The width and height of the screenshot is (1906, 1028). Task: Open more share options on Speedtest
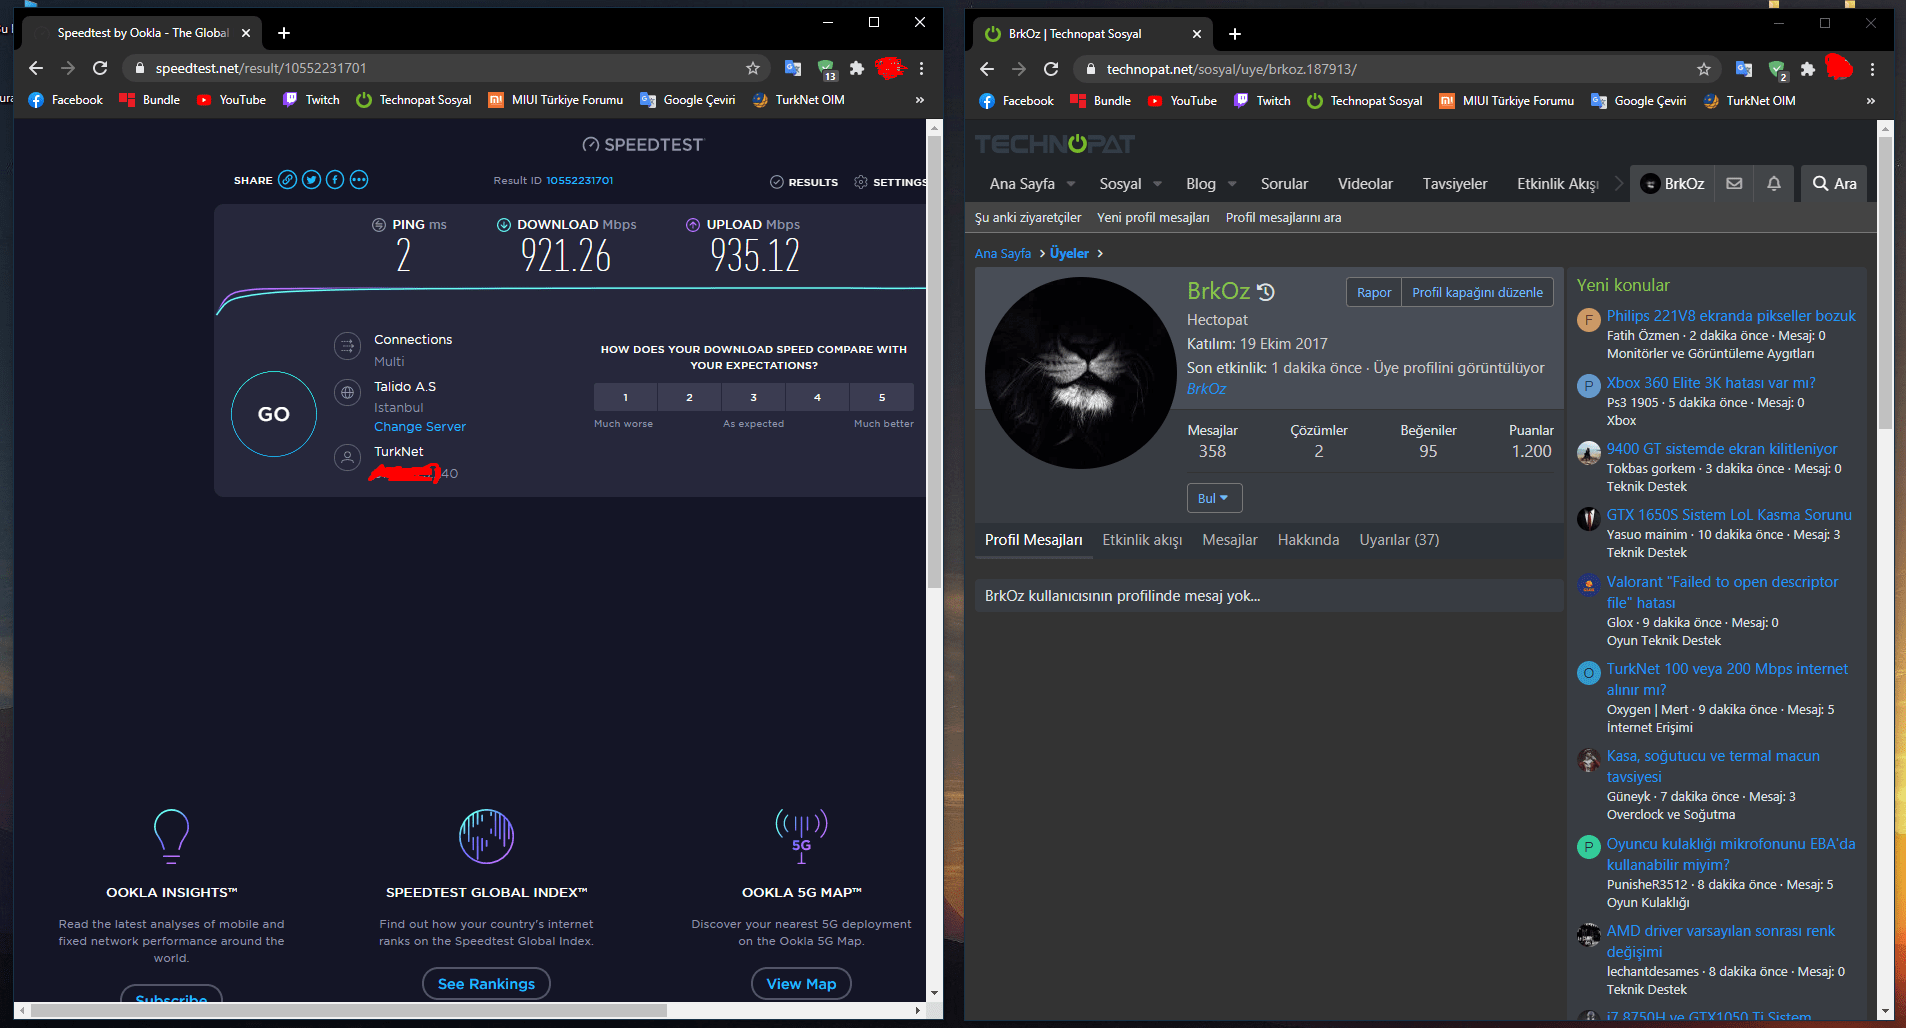coord(359,180)
